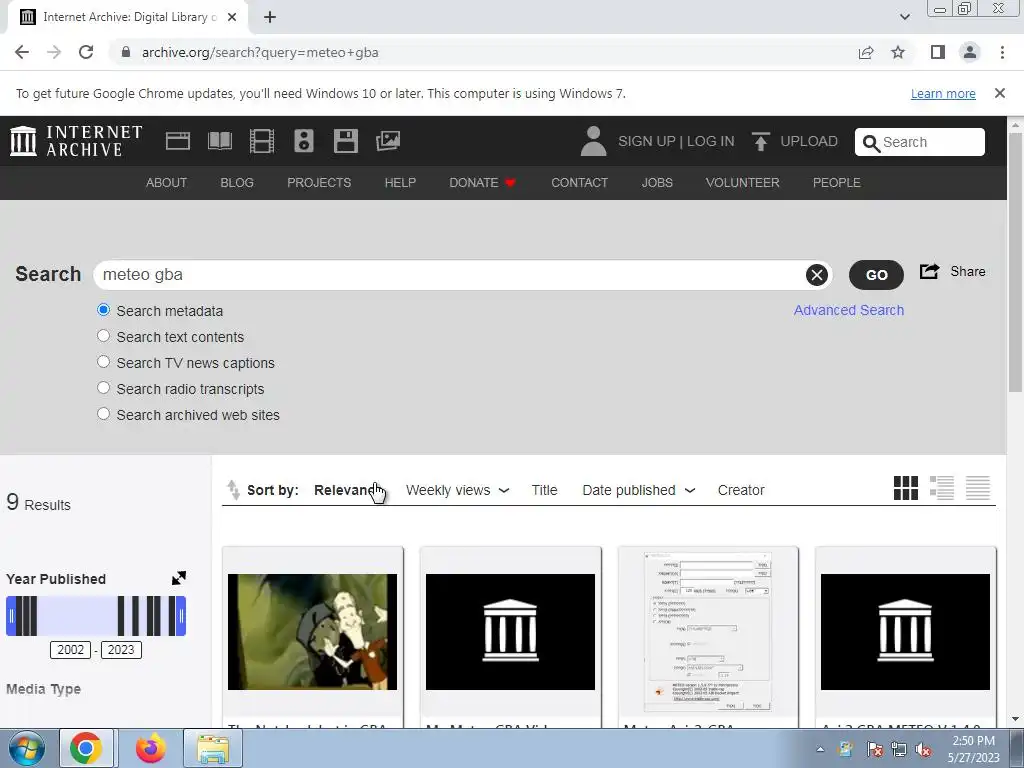
Task: Open the JOBS menu item
Action: [657, 183]
